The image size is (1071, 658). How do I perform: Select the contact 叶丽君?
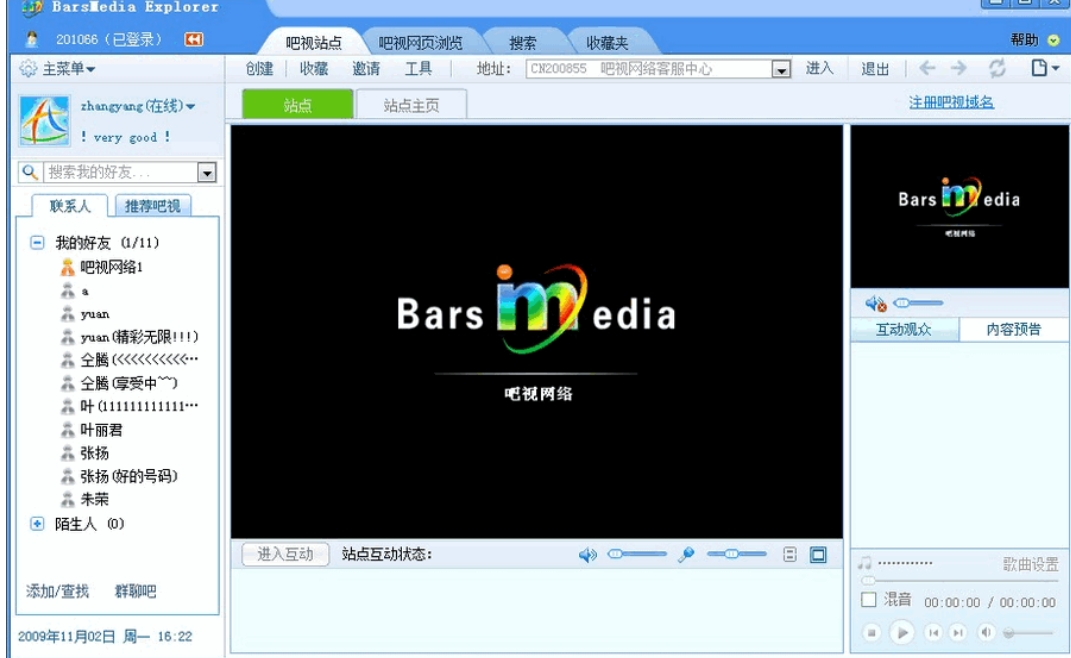(x=92, y=430)
